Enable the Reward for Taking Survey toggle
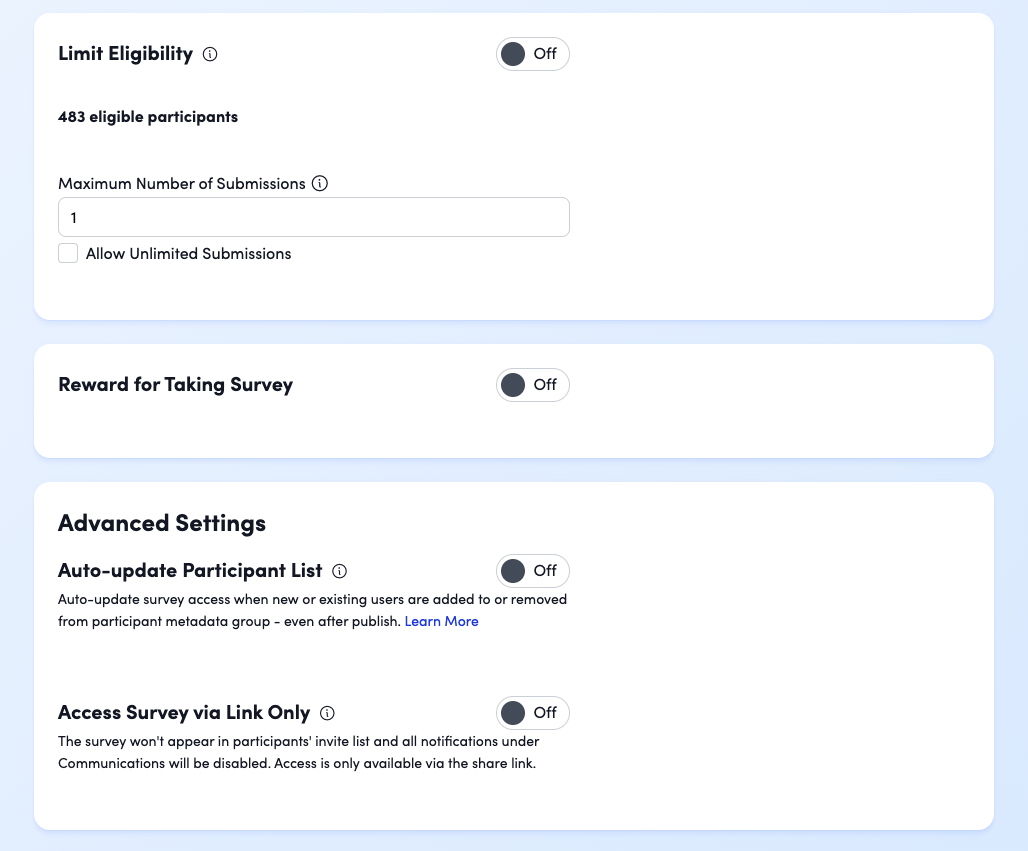 tap(532, 385)
